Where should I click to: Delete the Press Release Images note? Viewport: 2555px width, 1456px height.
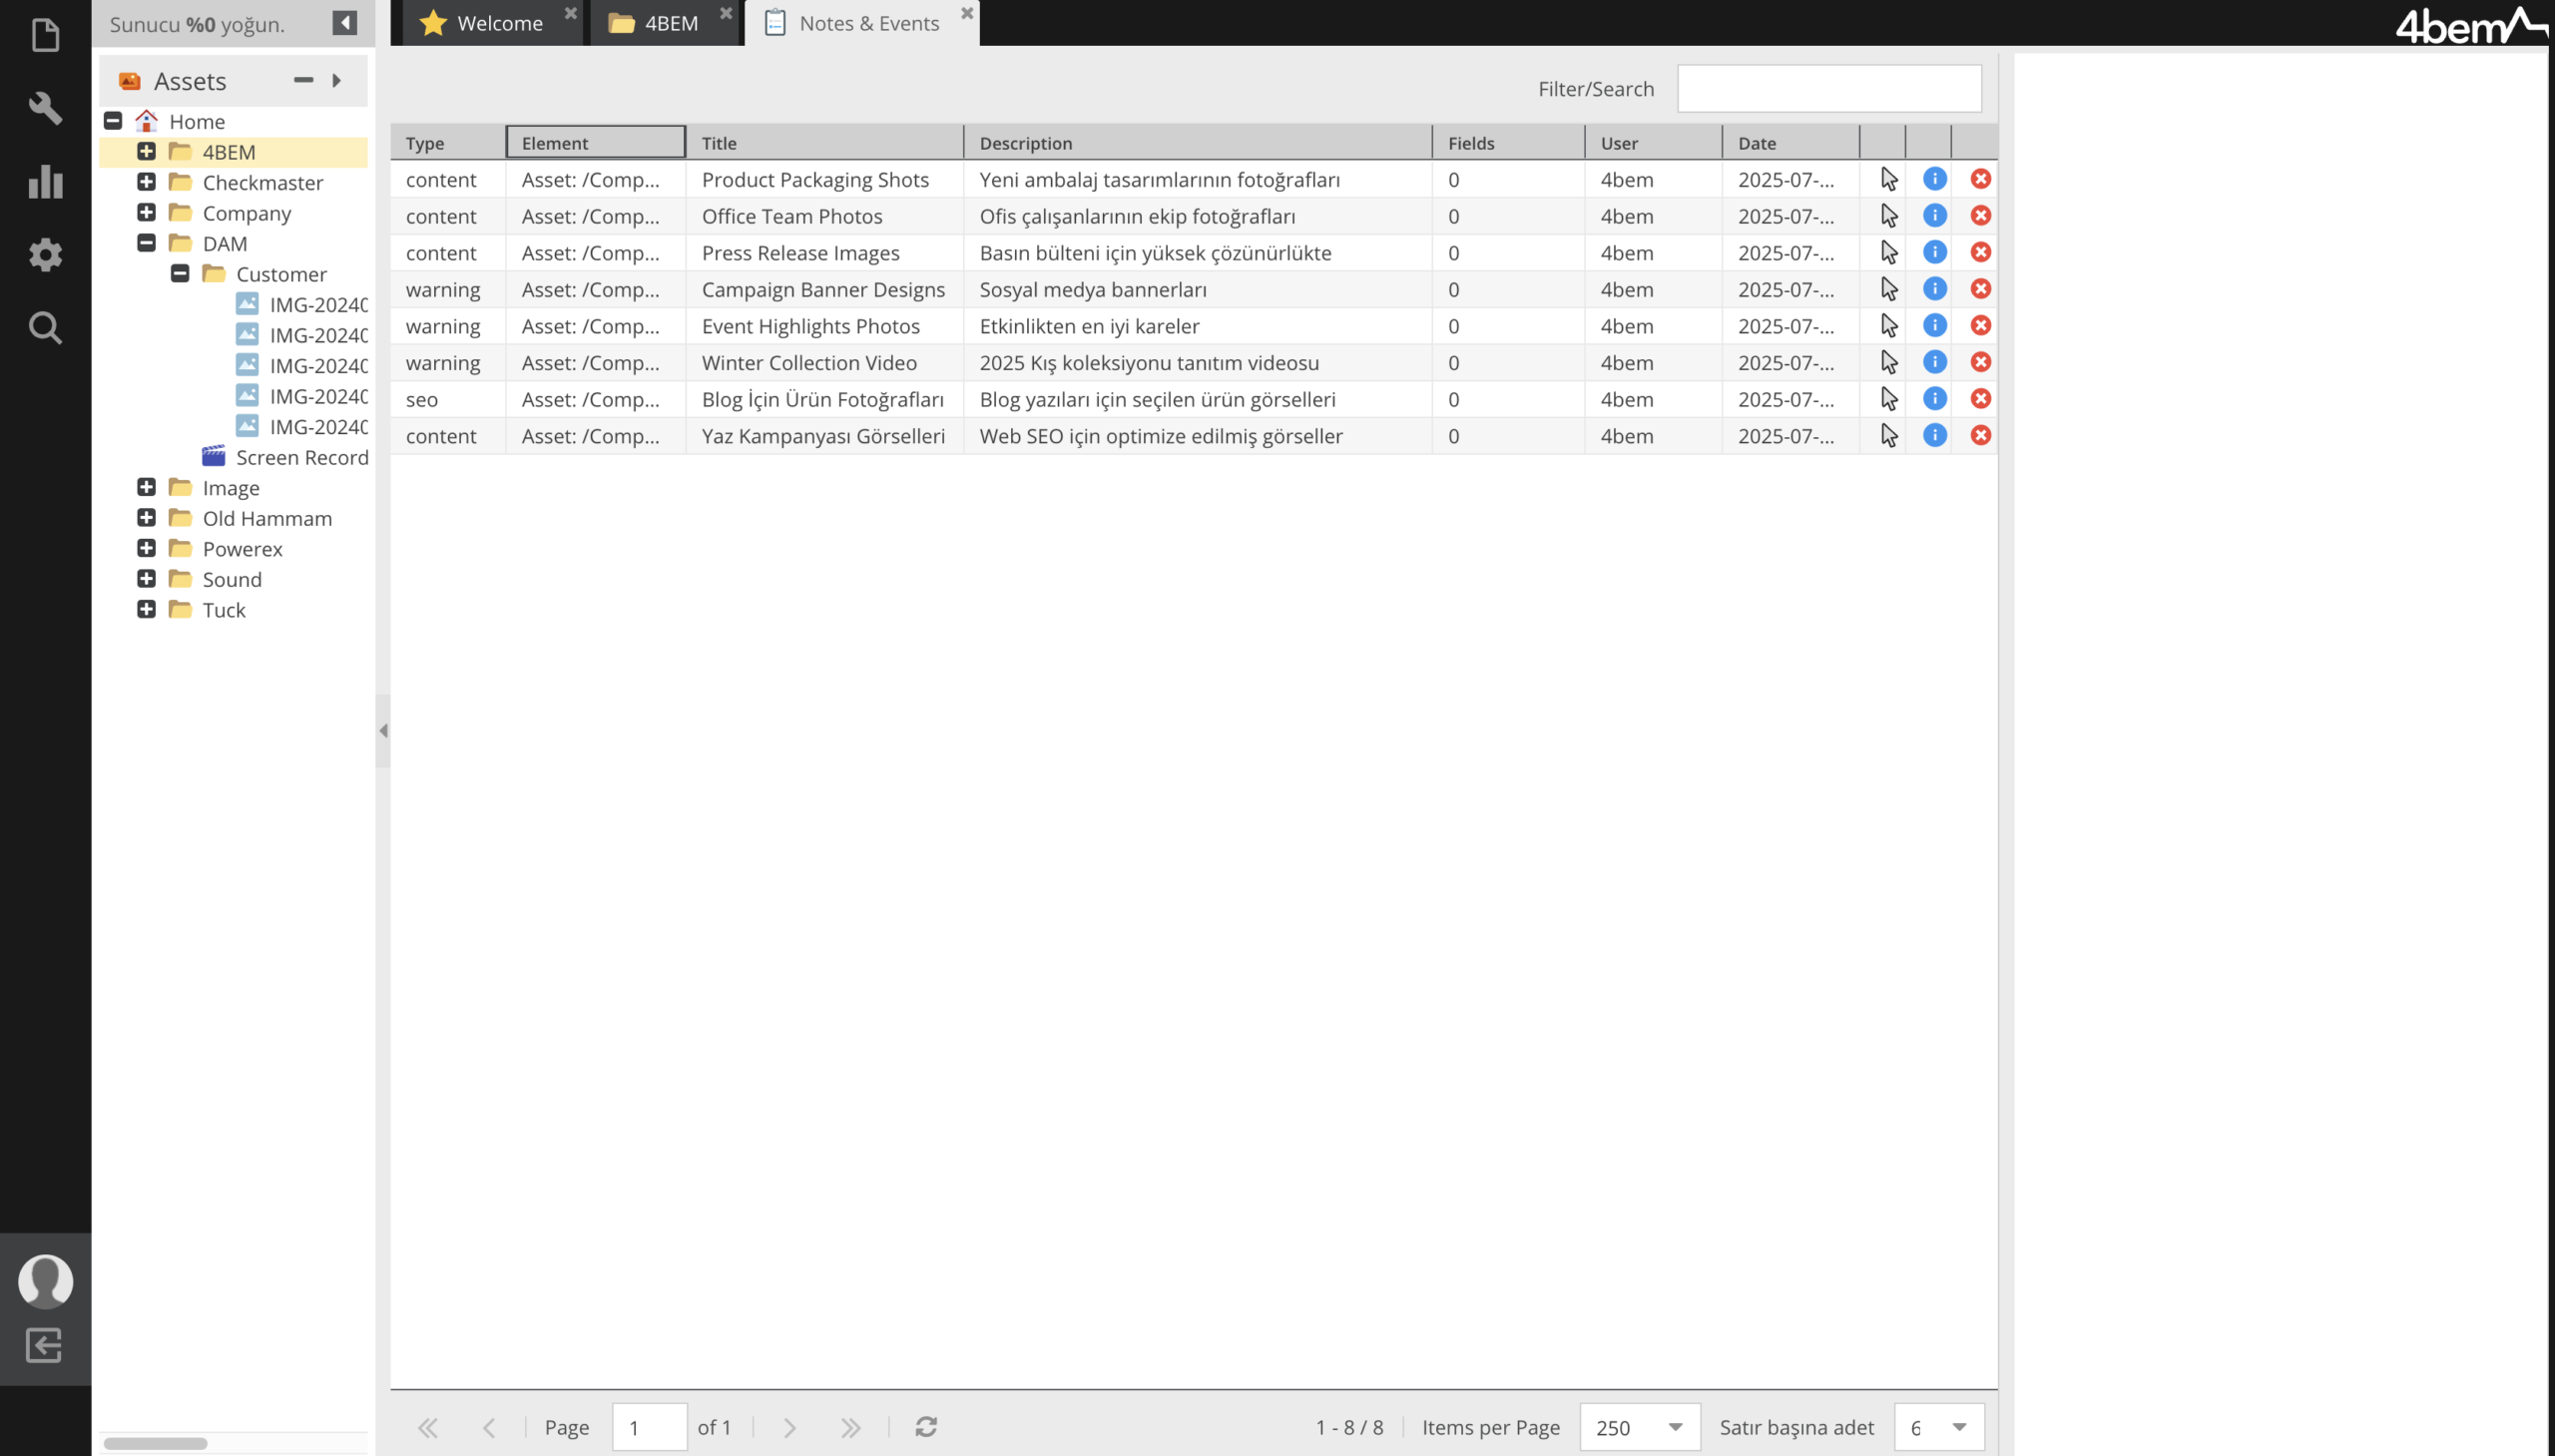(x=1980, y=252)
